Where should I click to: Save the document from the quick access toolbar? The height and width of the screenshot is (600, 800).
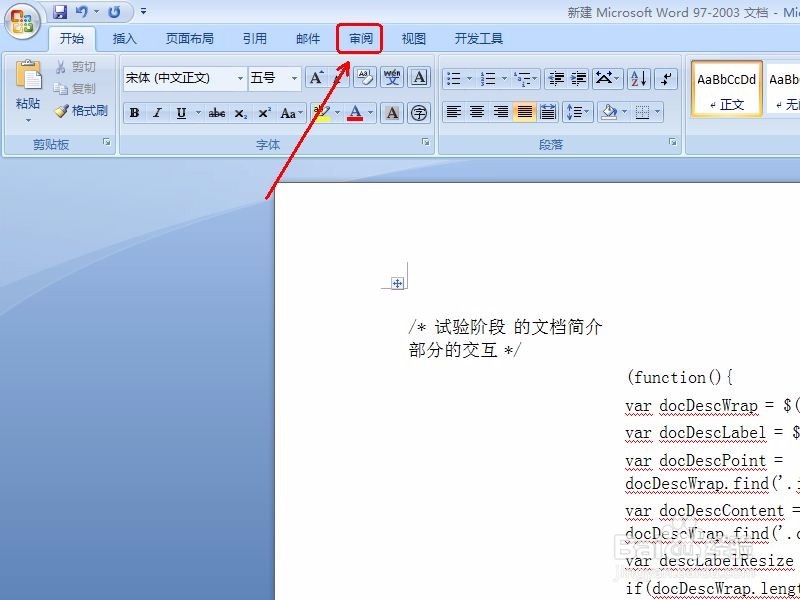[60, 11]
